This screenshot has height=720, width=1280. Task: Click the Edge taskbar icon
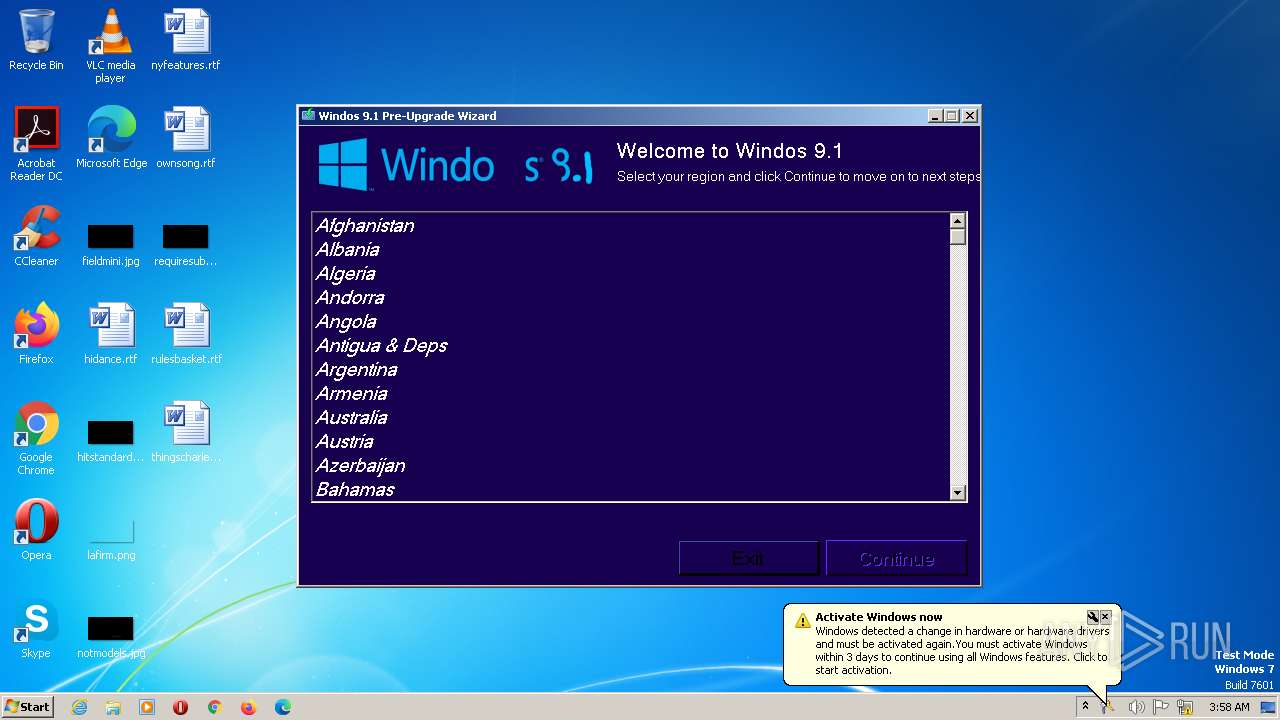283,707
